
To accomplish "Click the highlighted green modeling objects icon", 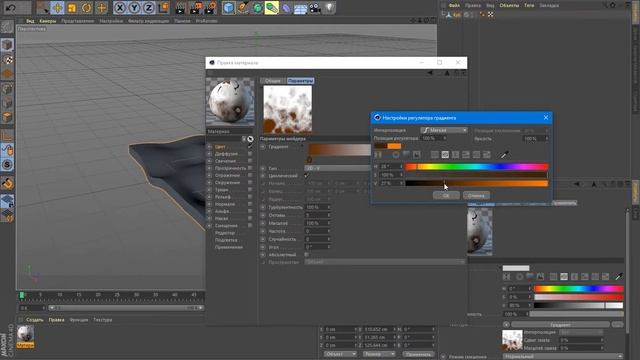I will pyautogui.click(x=272, y=8).
